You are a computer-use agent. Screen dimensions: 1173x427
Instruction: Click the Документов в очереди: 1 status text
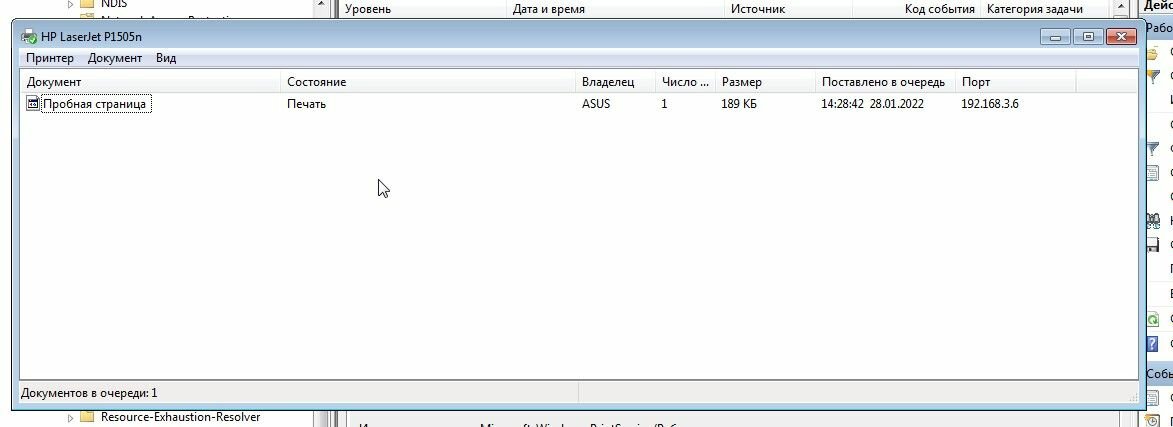pyautogui.click(x=89, y=393)
